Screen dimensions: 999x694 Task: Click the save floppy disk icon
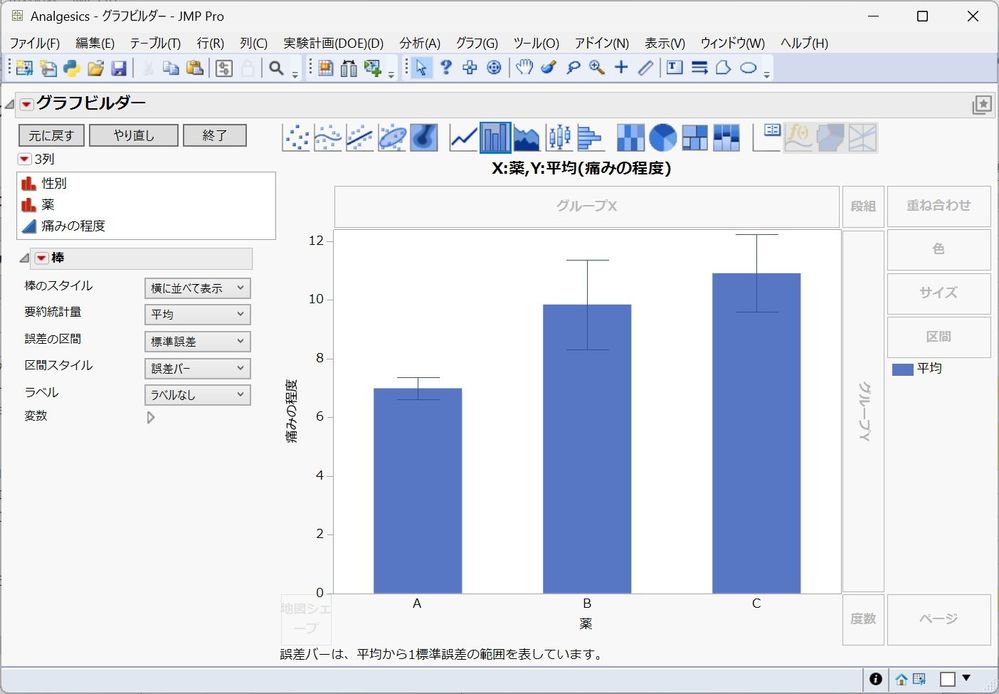[x=119, y=68]
